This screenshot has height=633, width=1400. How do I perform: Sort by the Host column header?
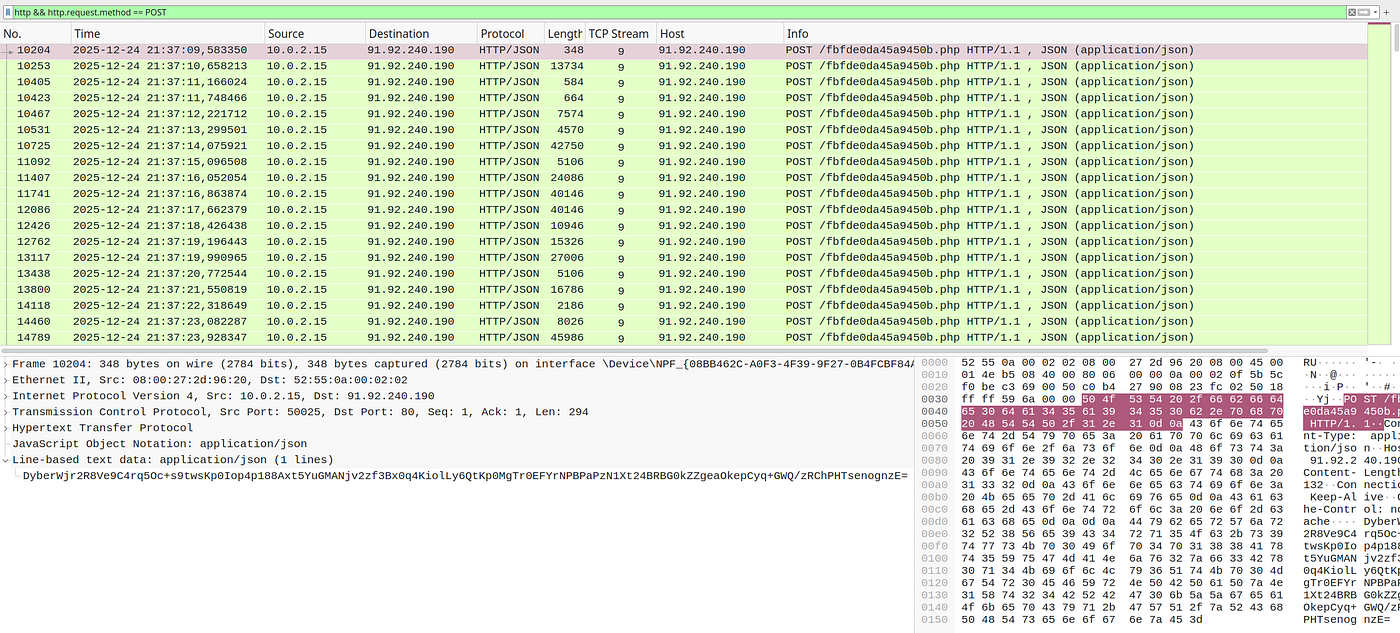point(720,34)
